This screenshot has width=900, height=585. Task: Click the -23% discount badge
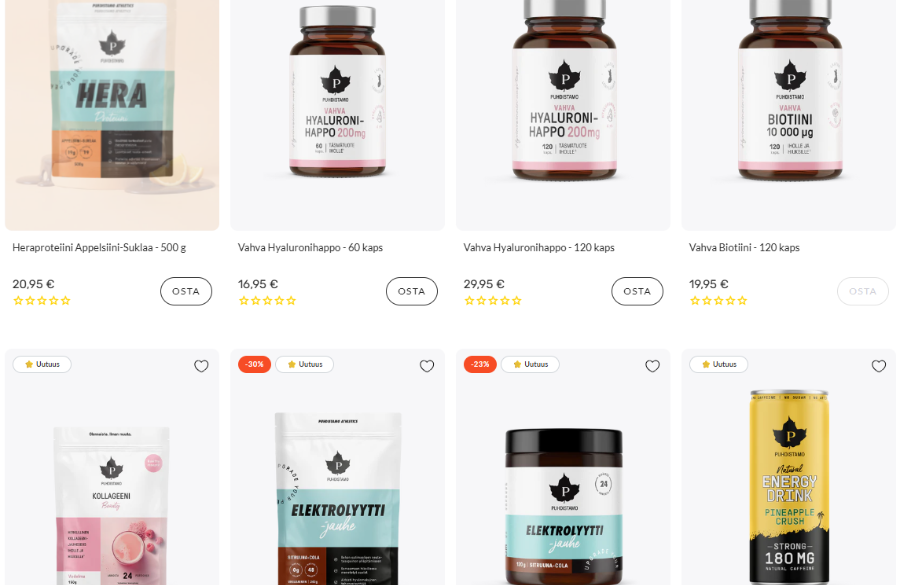pos(480,365)
